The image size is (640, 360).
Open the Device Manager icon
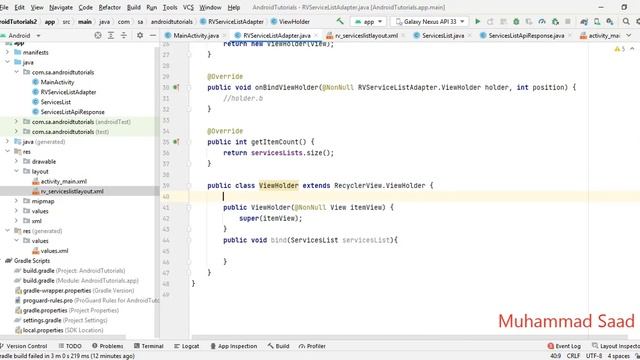click(597, 21)
